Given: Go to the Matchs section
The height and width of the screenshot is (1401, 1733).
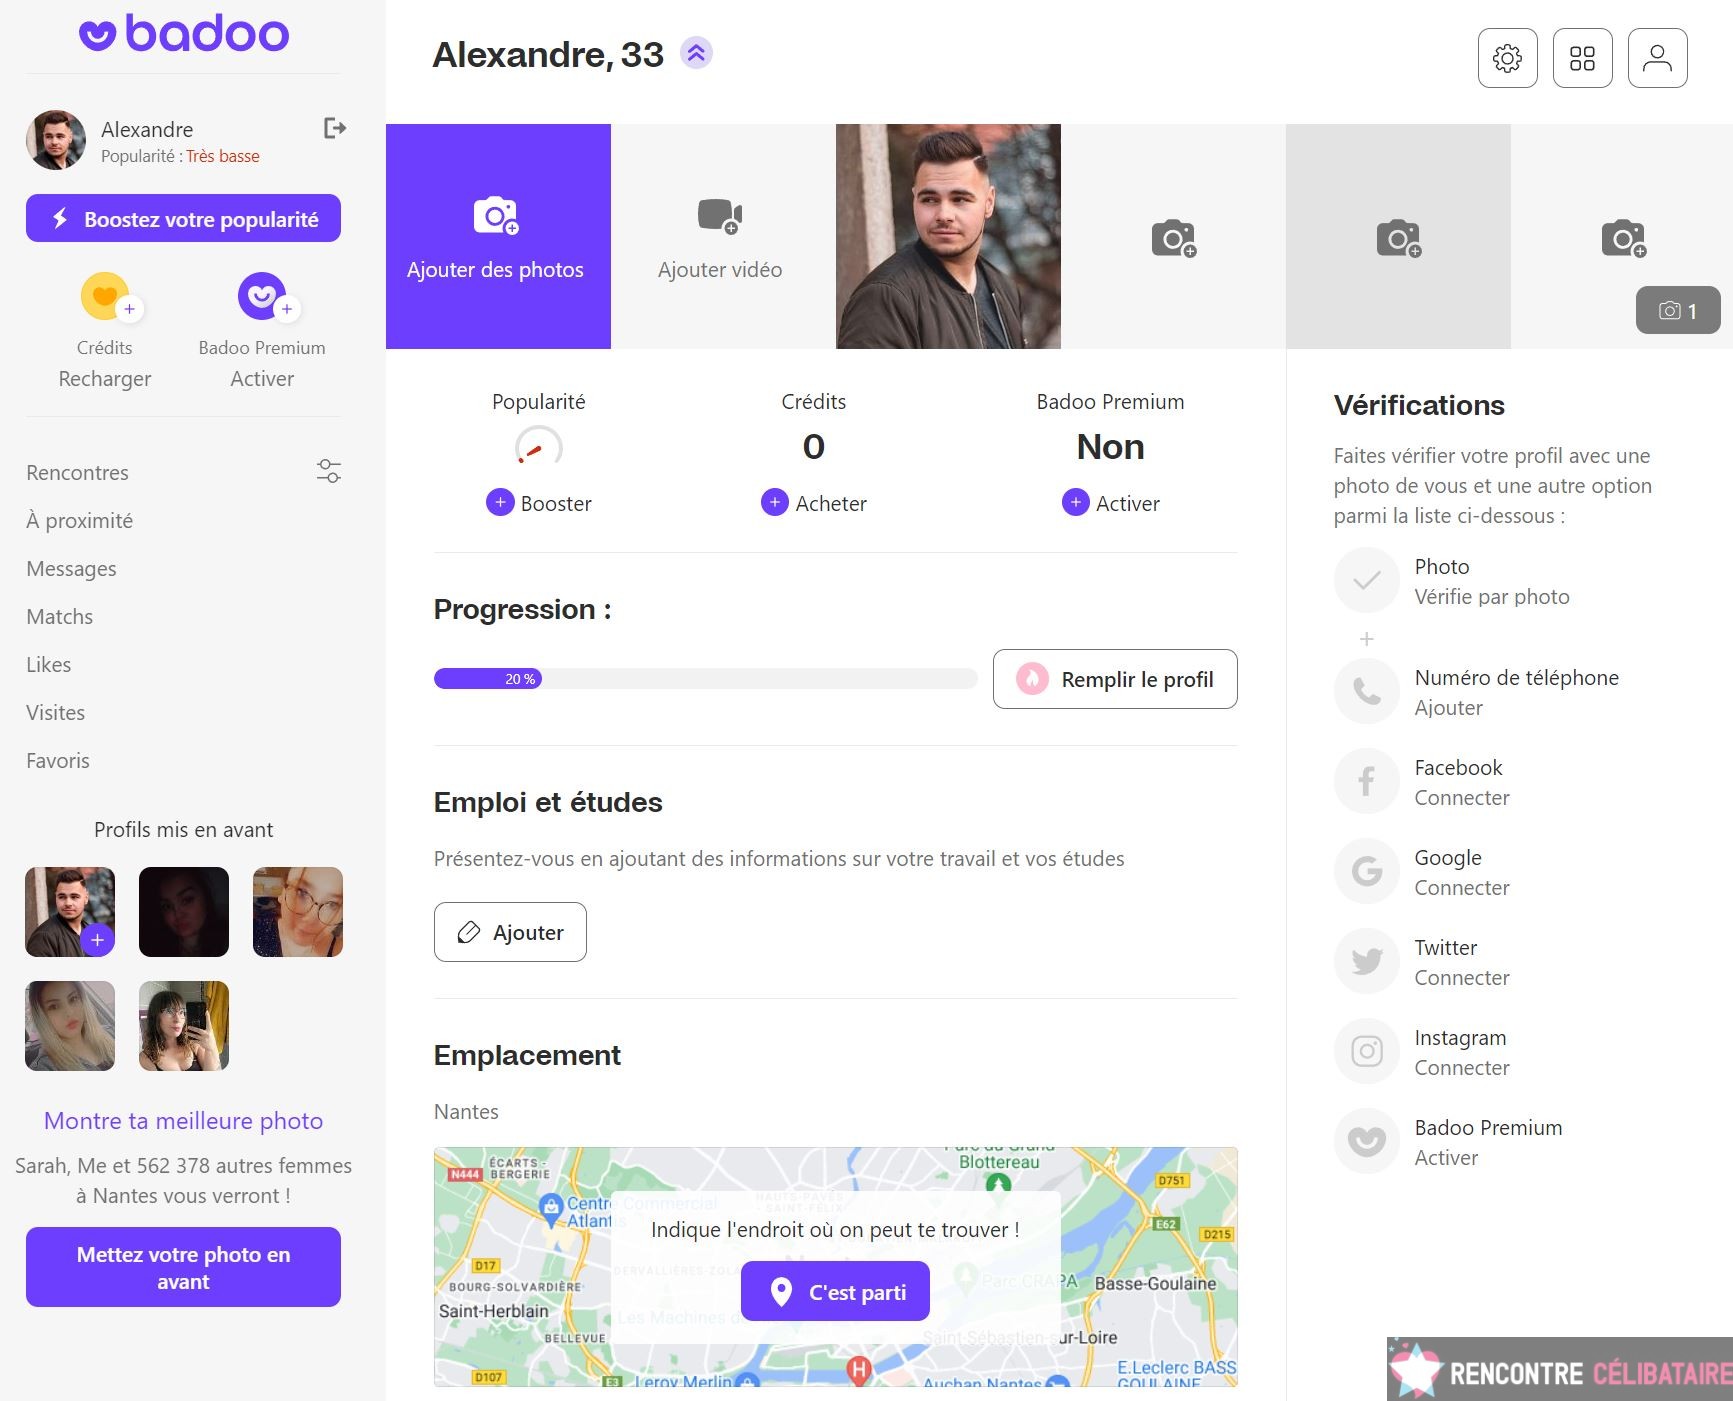Looking at the screenshot, I should click(x=59, y=616).
